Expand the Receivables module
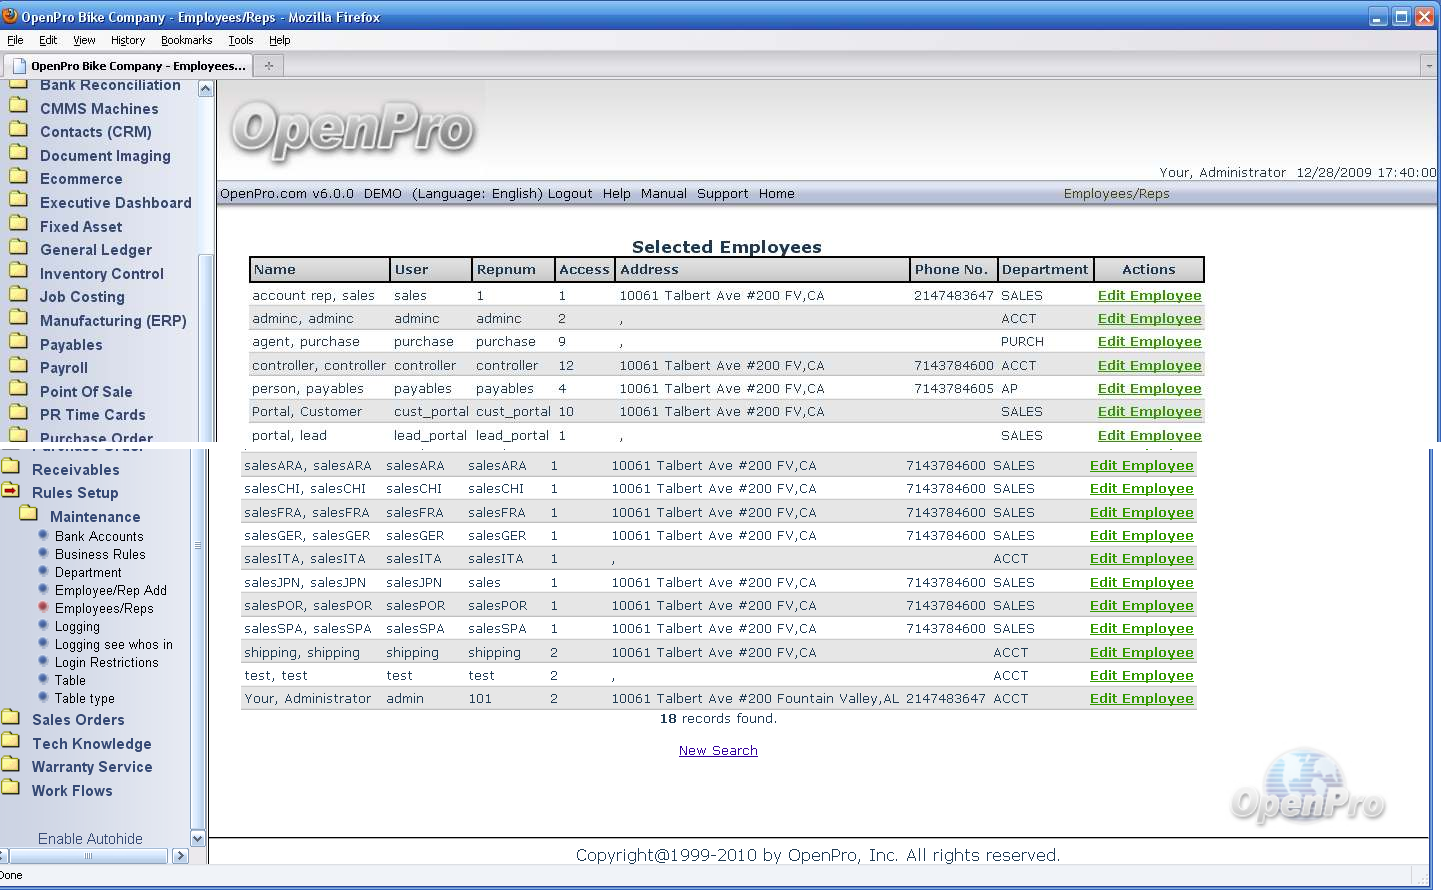 pyautogui.click(x=75, y=470)
